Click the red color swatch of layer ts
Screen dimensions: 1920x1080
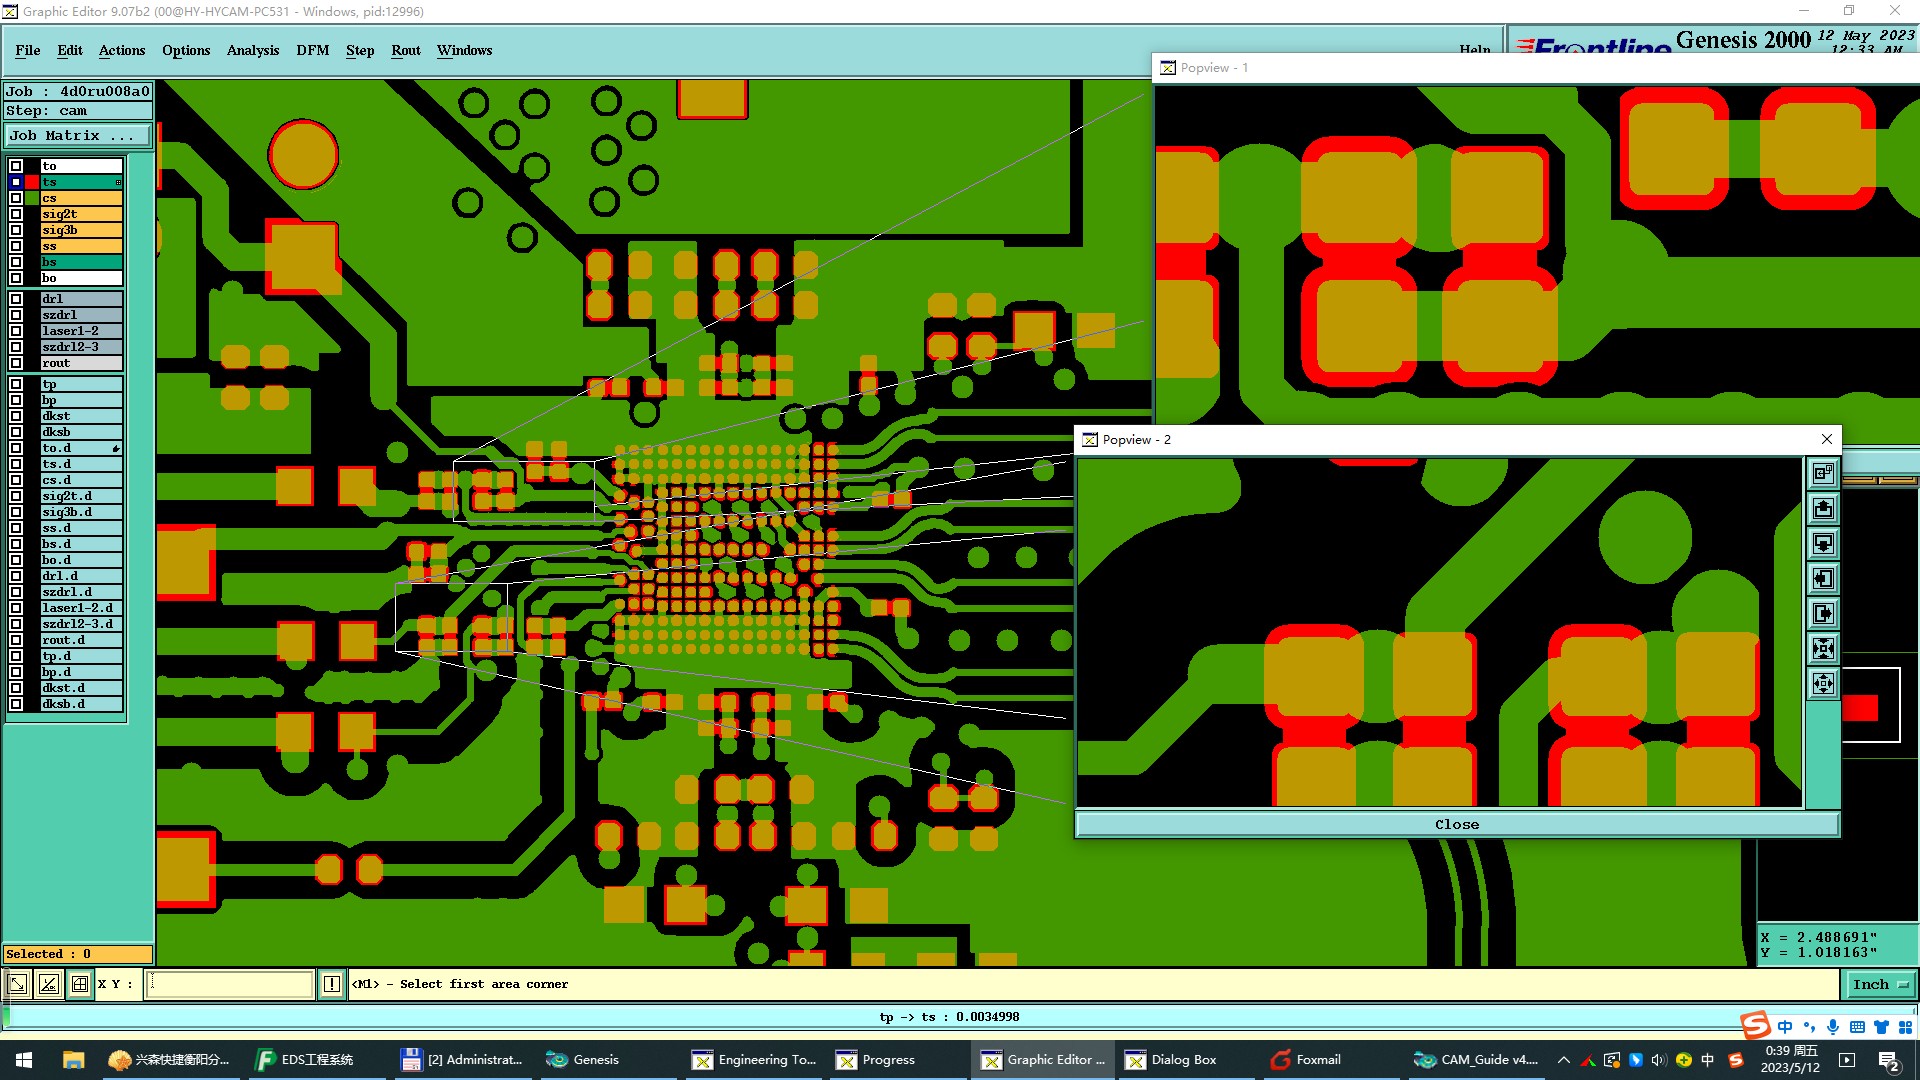(x=32, y=182)
